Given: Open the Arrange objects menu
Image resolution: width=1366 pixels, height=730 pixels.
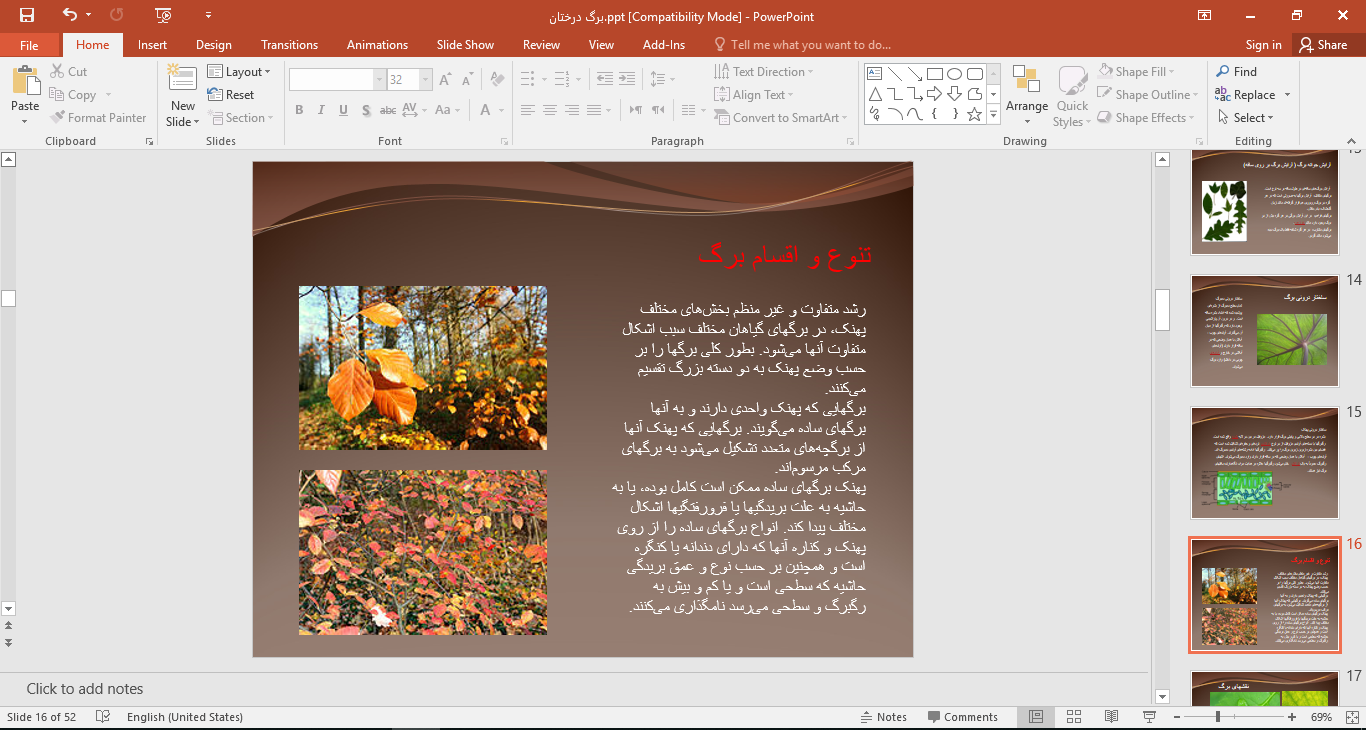Looking at the screenshot, I should click(x=1027, y=95).
